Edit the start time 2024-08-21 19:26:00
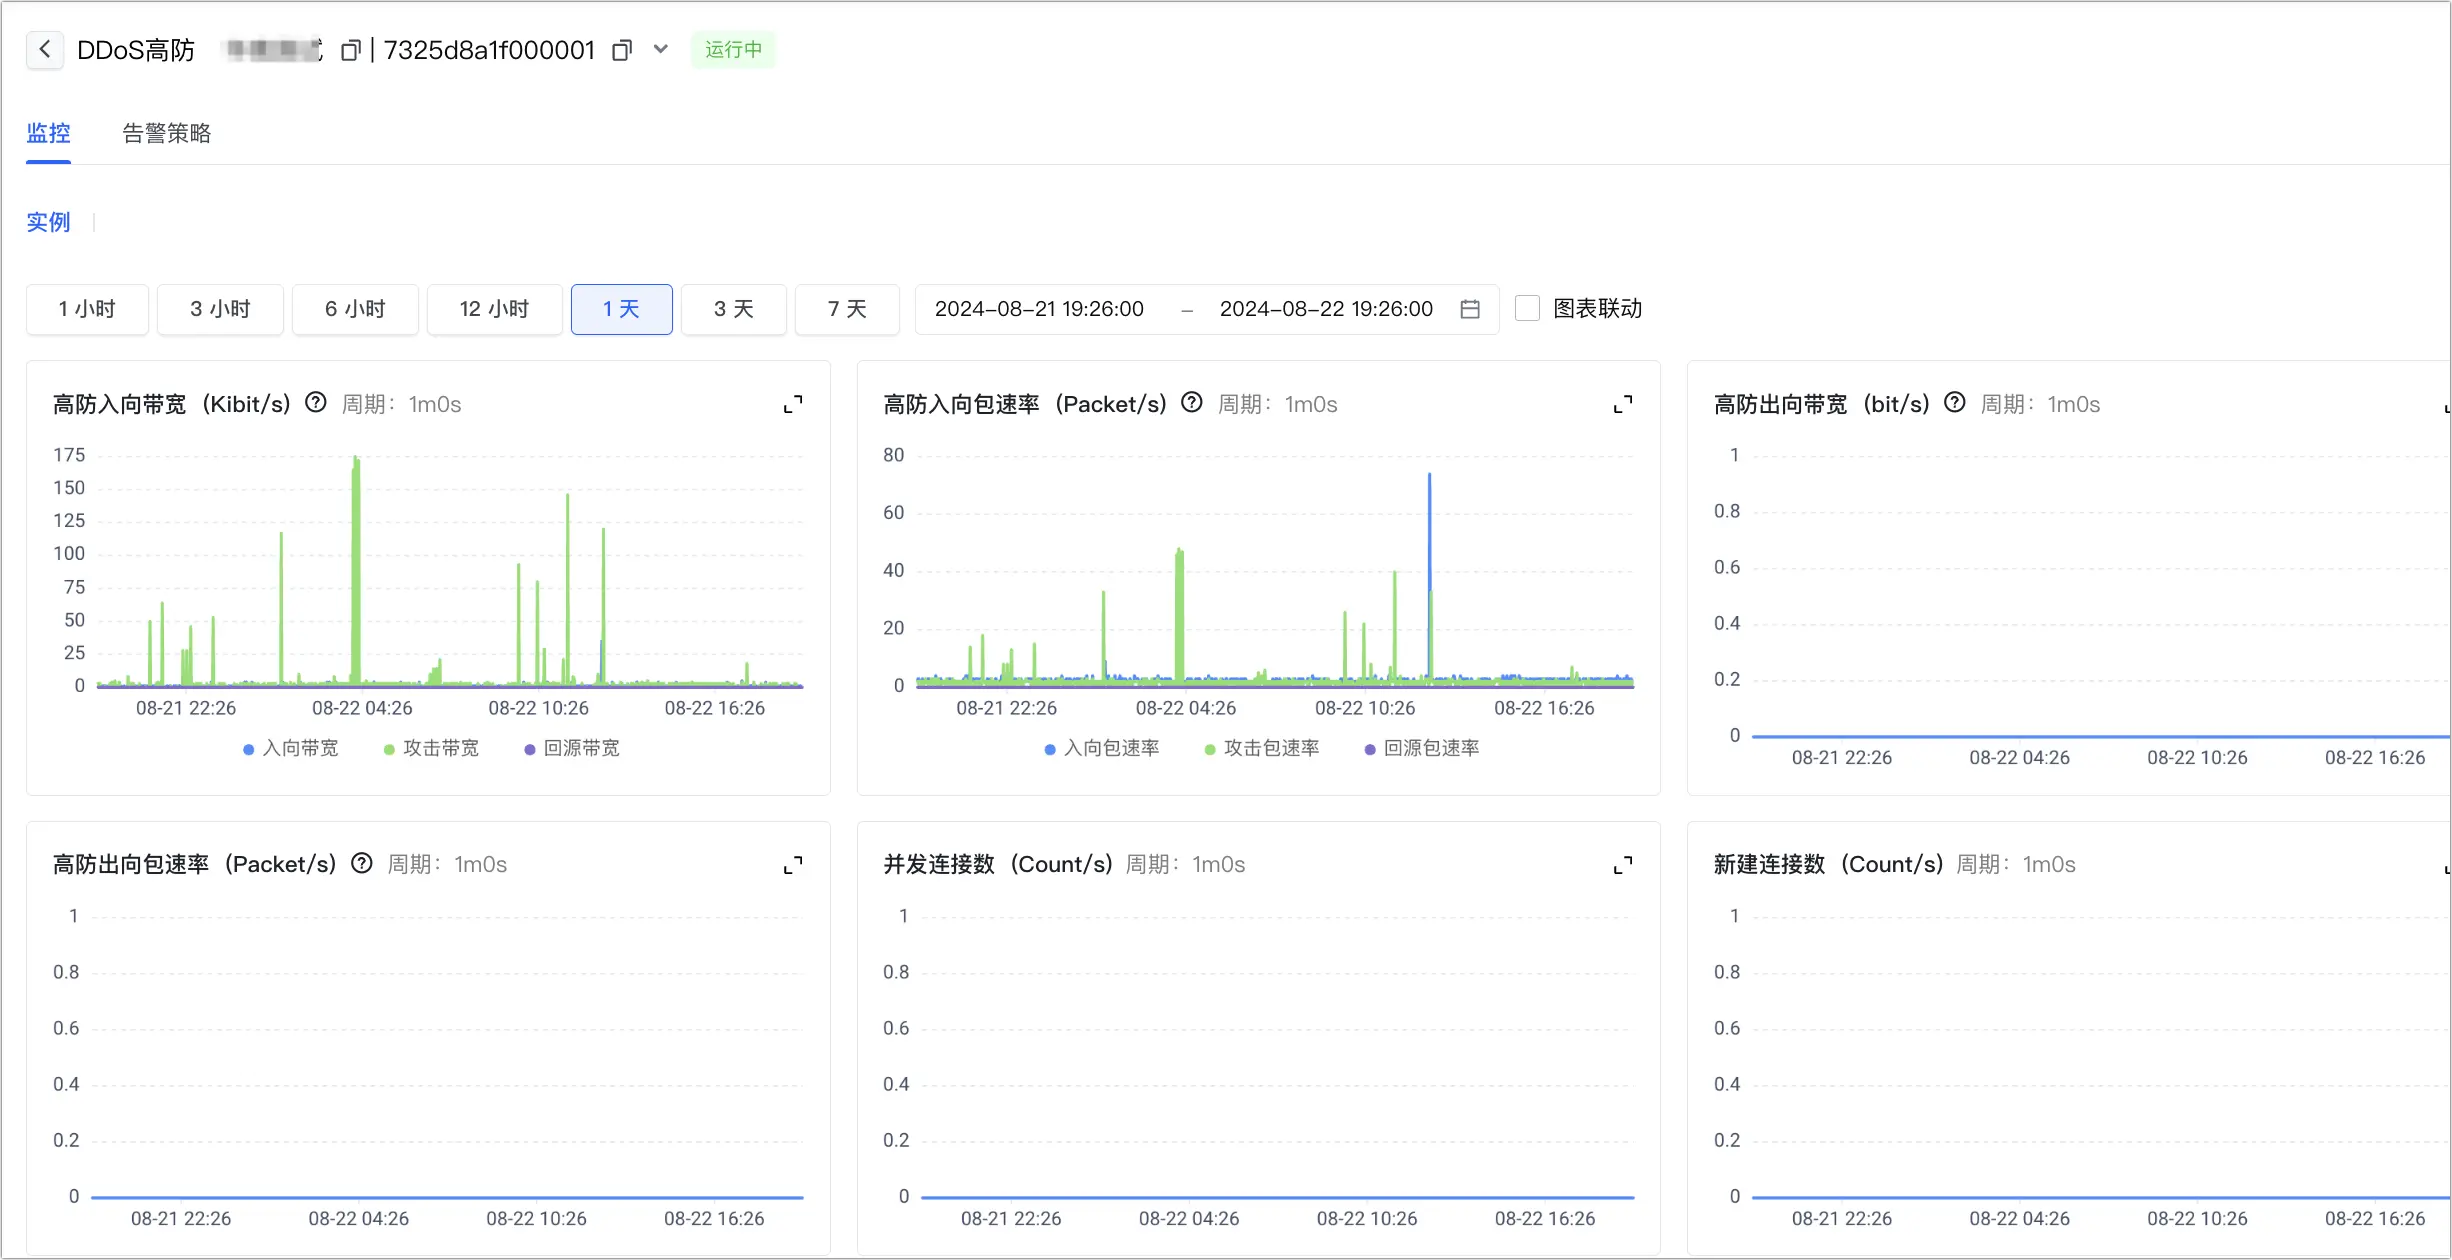The image size is (2452, 1260). (x=1039, y=309)
